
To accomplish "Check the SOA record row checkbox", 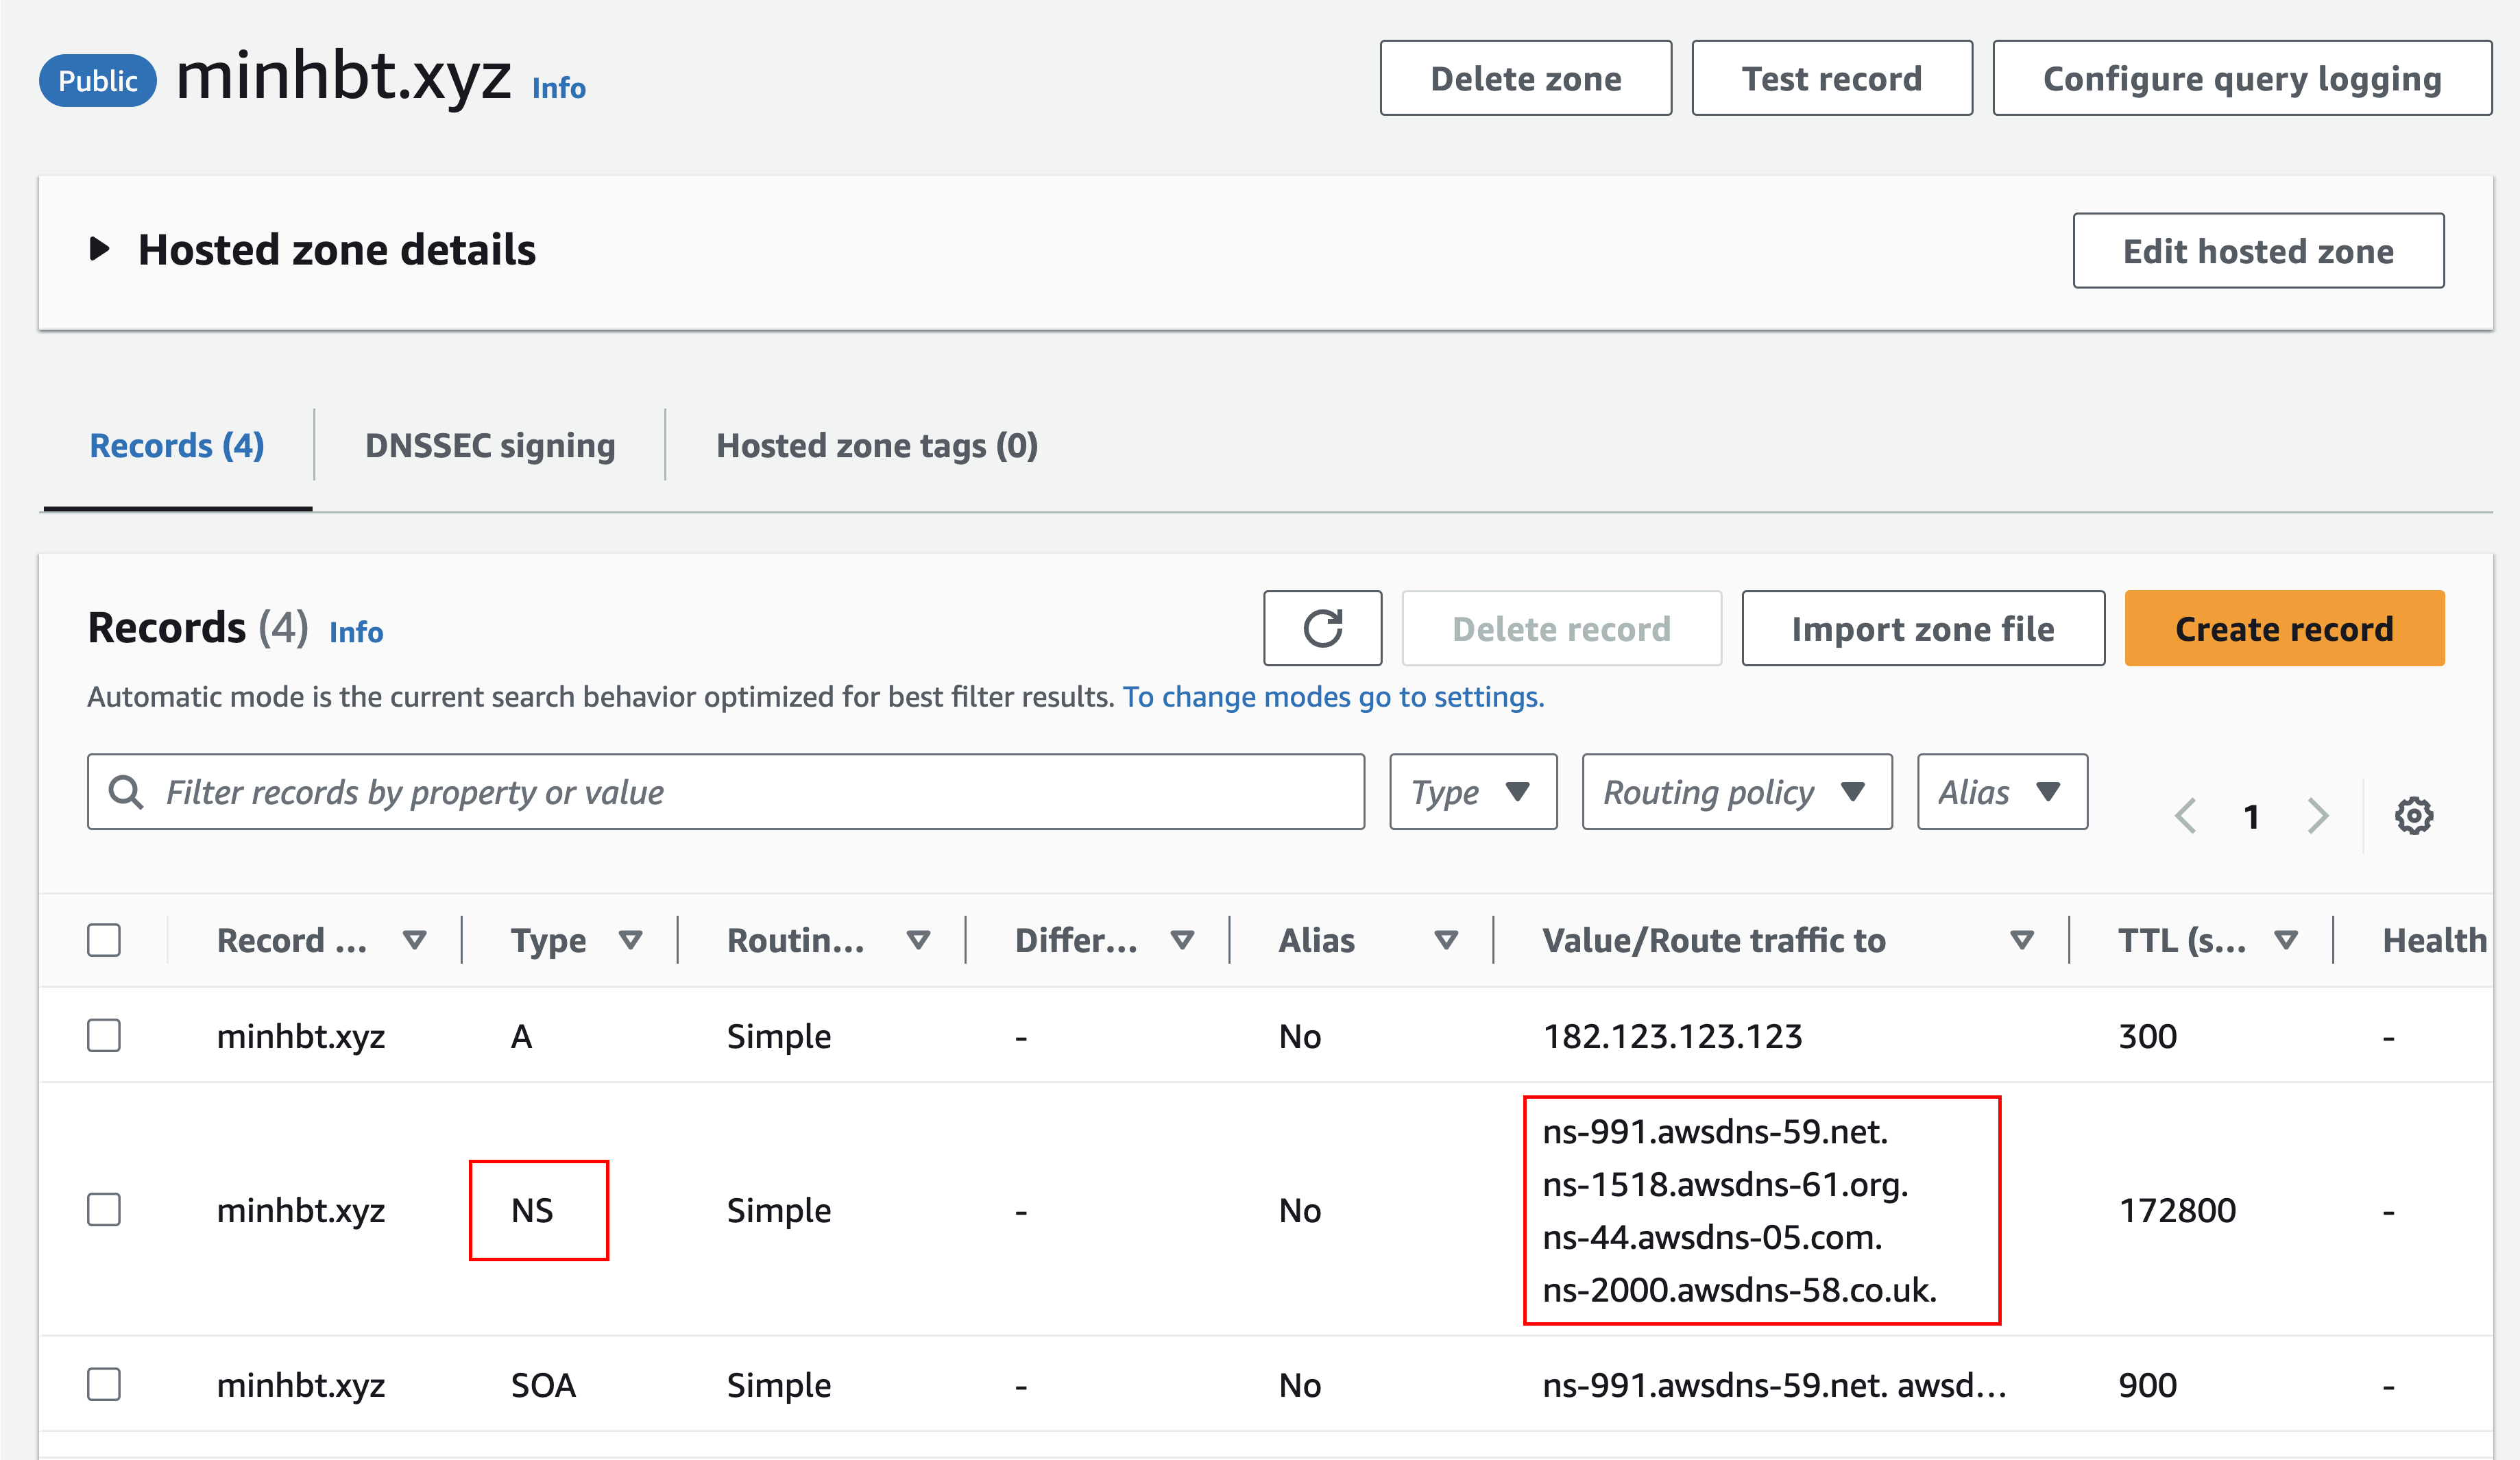I will pyautogui.click(x=104, y=1384).
